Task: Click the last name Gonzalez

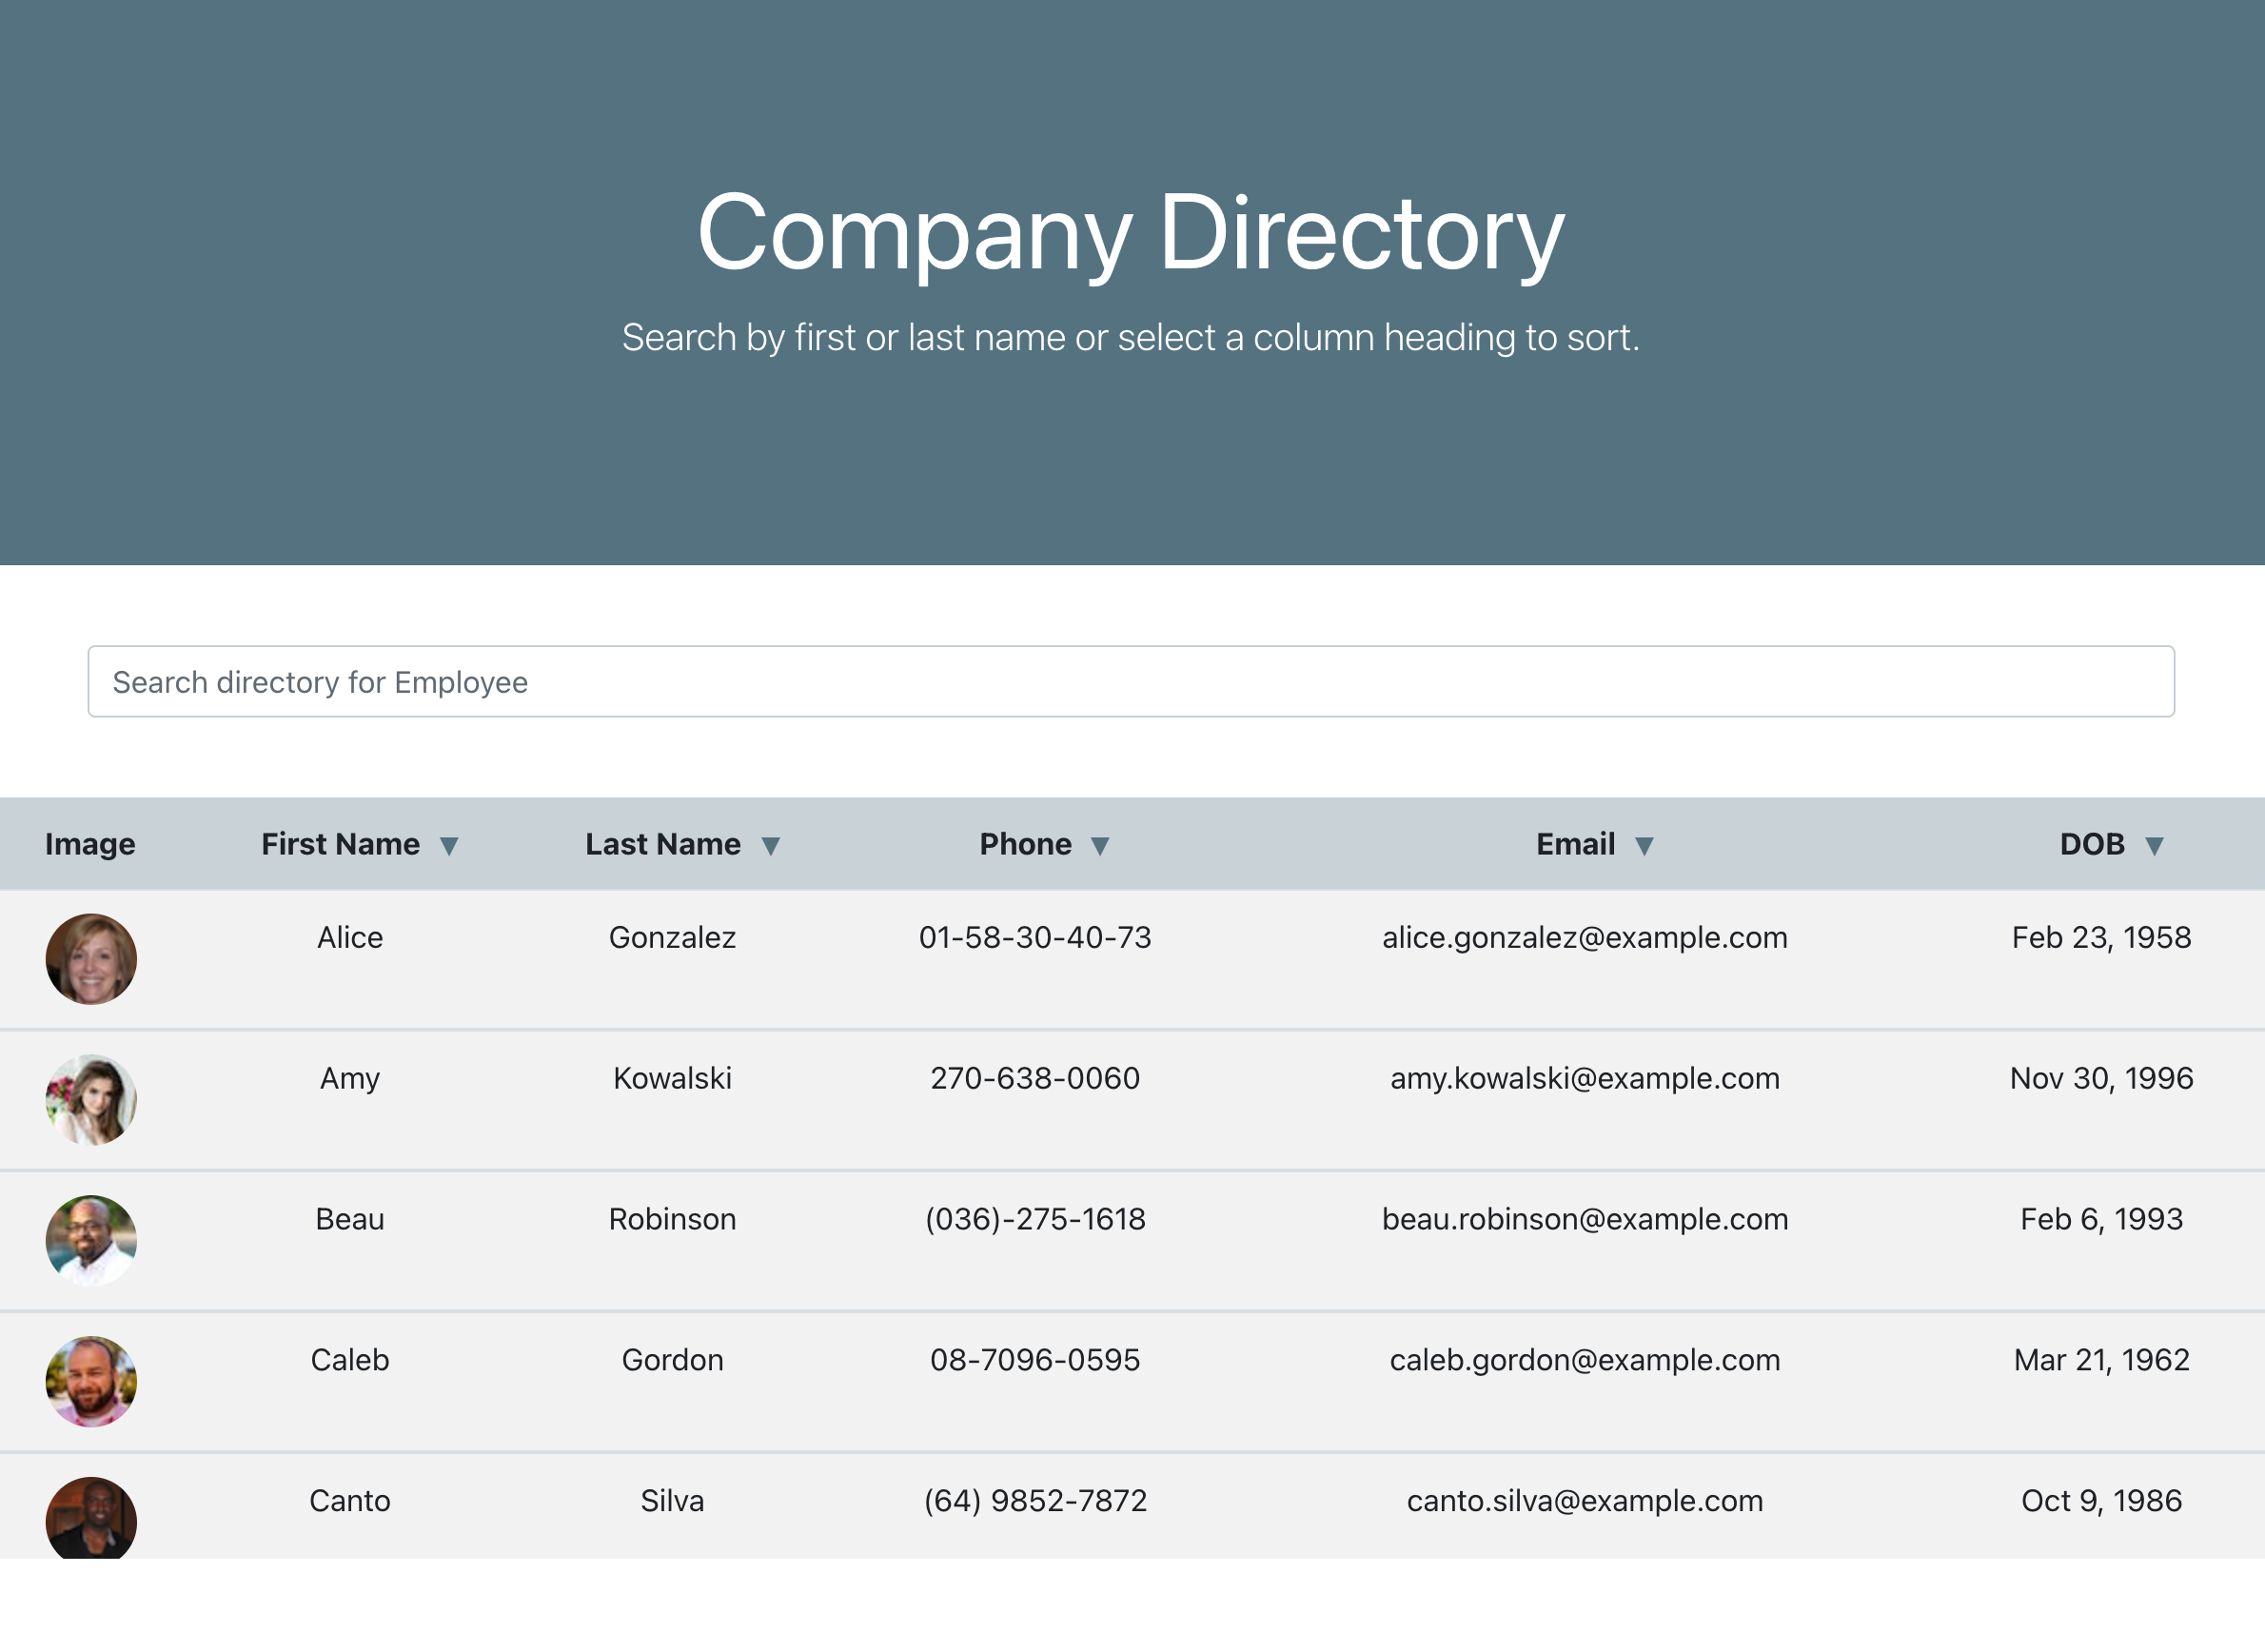Action: pos(672,937)
